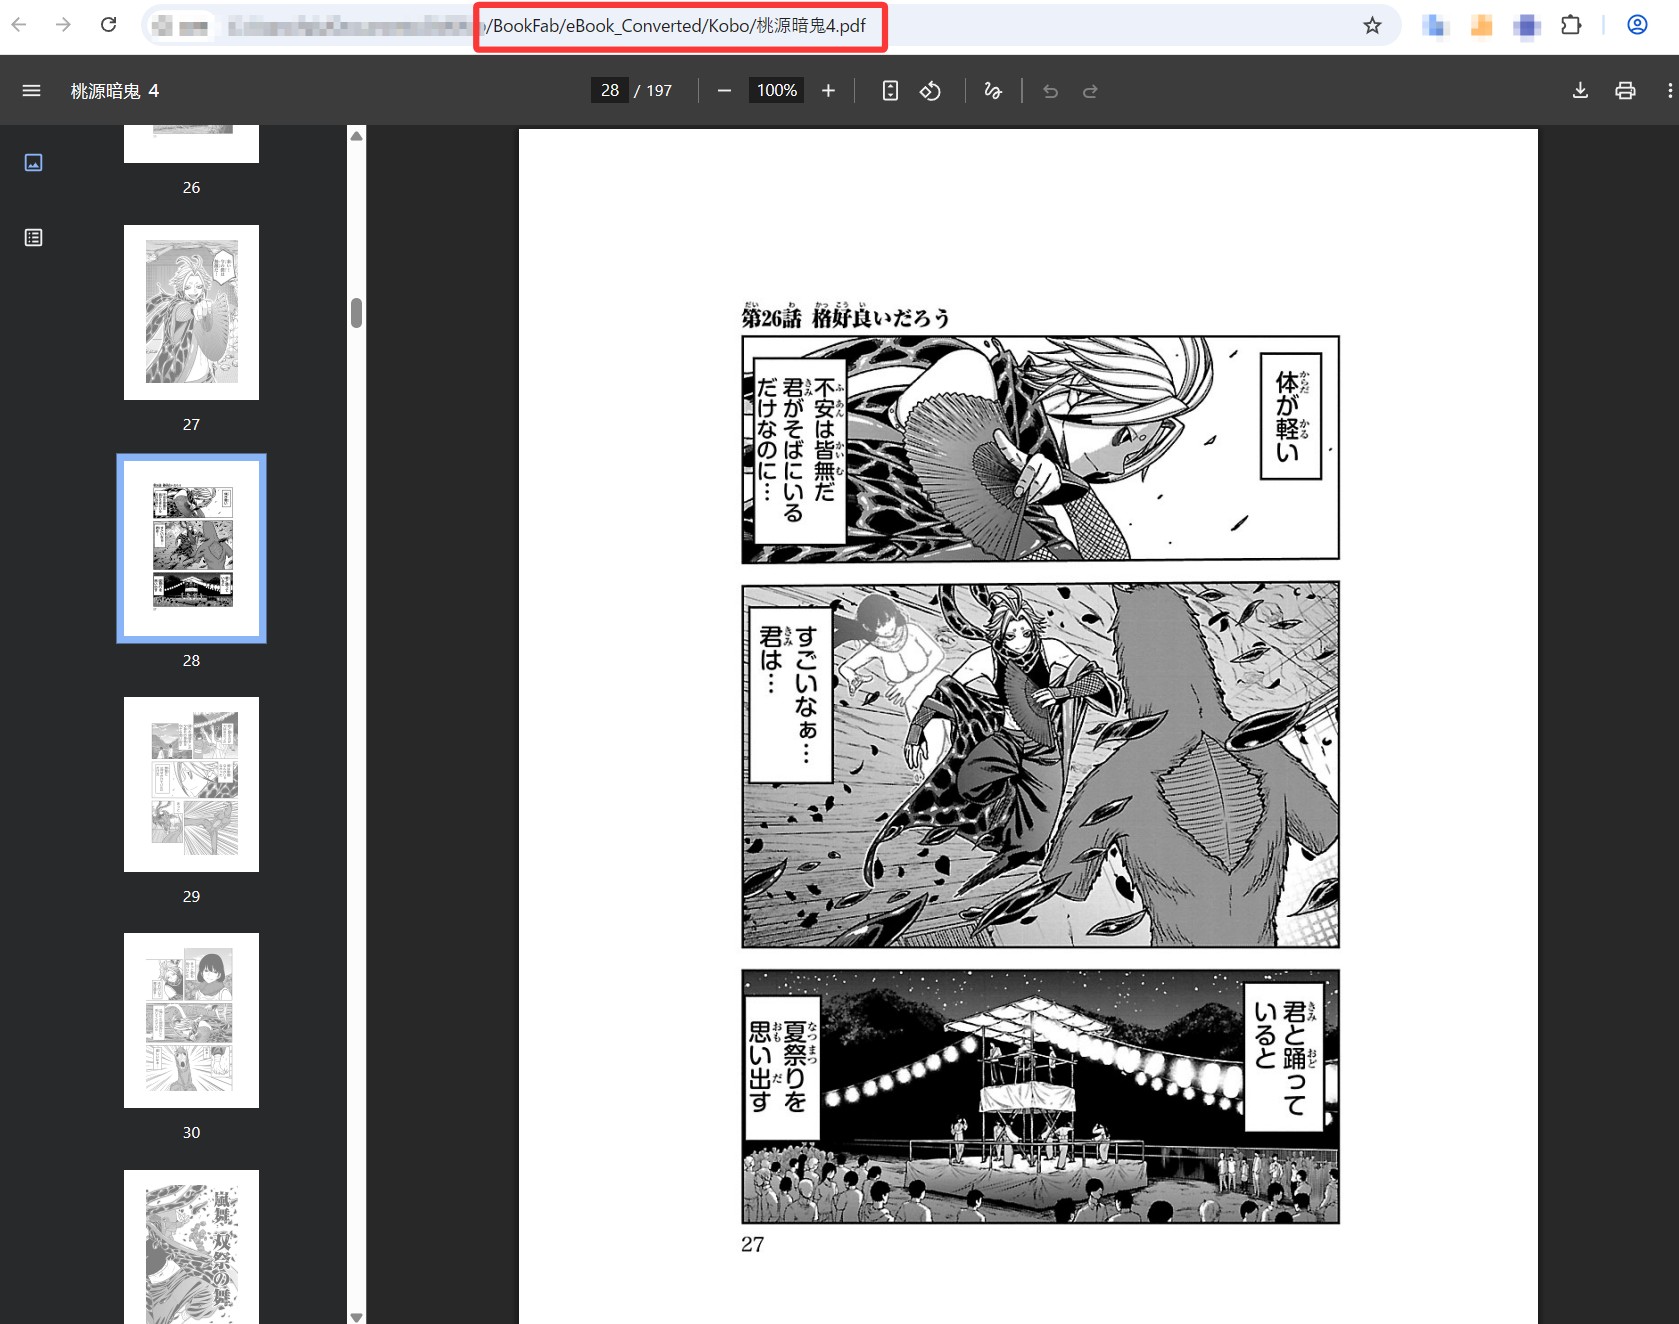Open the browser extensions menu
The image size is (1679, 1324).
click(1571, 25)
